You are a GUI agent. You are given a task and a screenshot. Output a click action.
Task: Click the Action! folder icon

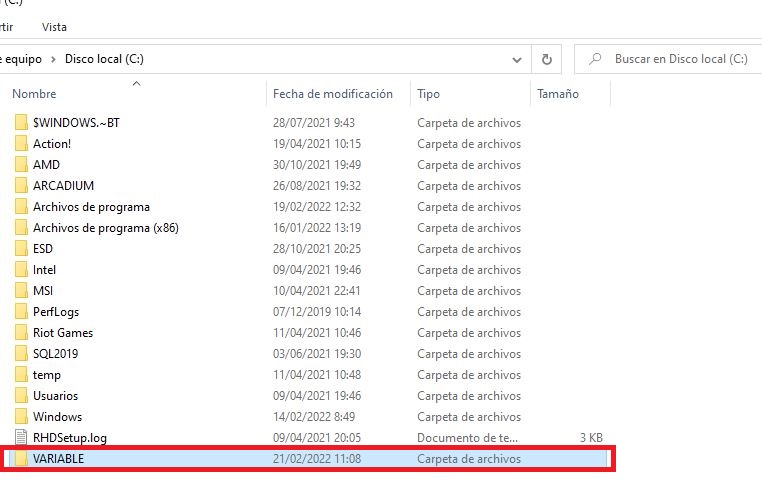pyautogui.click(x=21, y=143)
